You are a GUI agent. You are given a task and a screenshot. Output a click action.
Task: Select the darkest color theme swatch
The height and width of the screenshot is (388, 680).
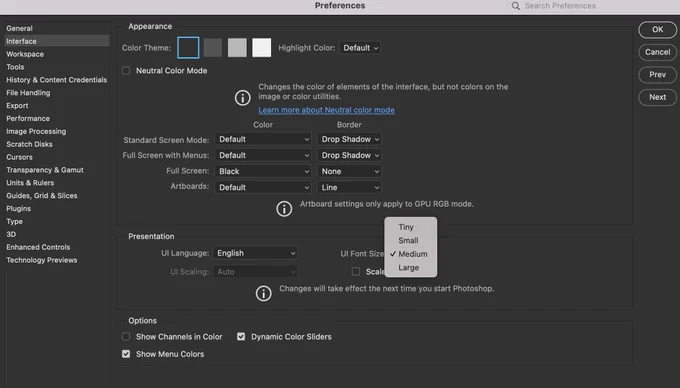coord(188,48)
